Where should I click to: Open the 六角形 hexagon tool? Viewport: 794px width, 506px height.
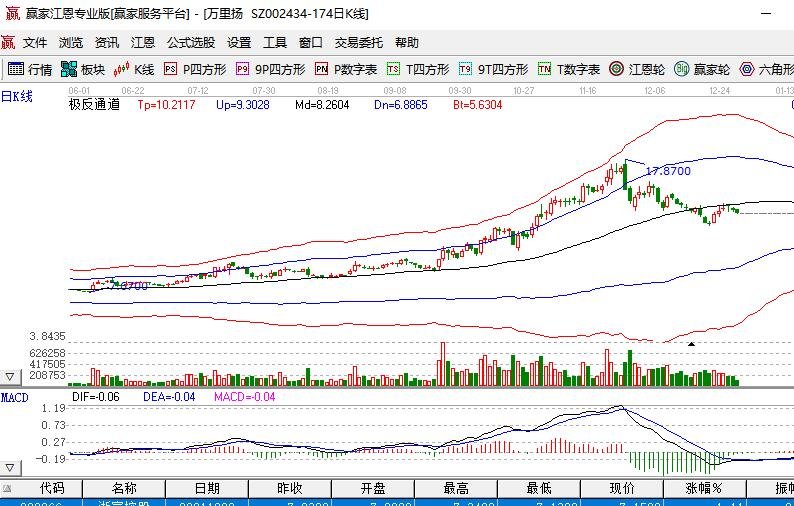click(x=766, y=69)
